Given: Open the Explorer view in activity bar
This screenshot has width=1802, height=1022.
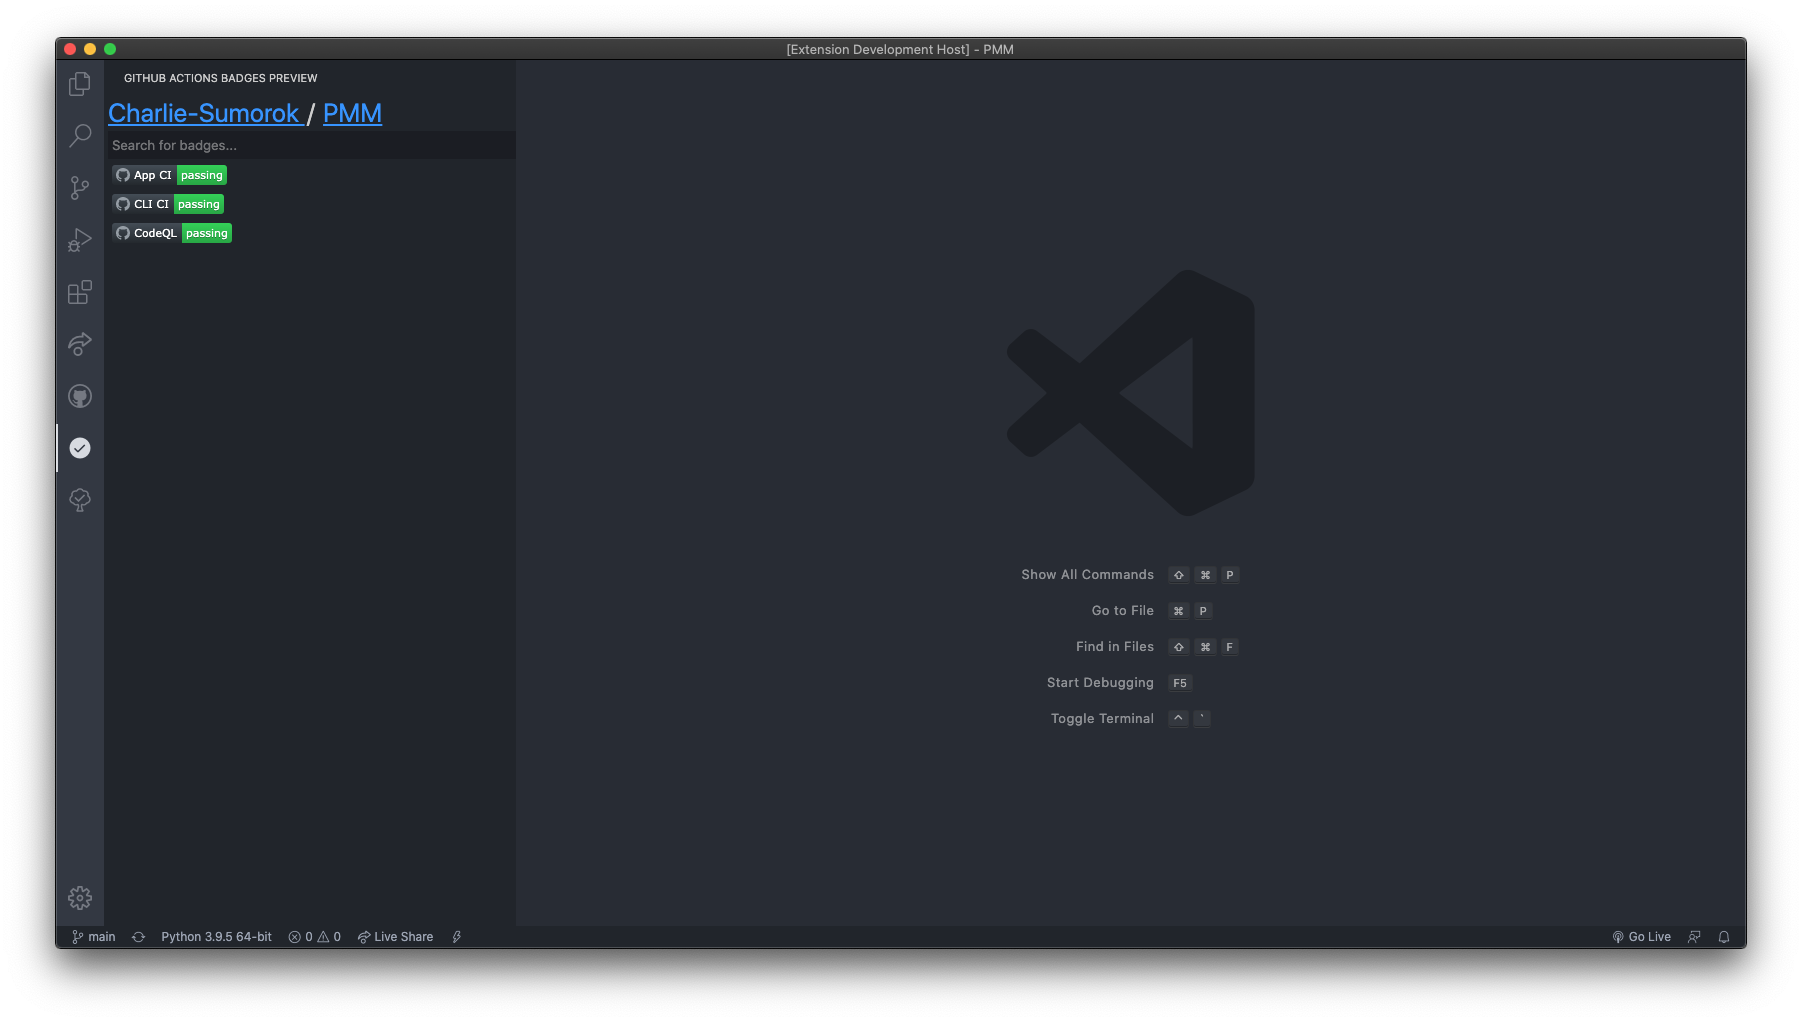Looking at the screenshot, I should point(80,84).
